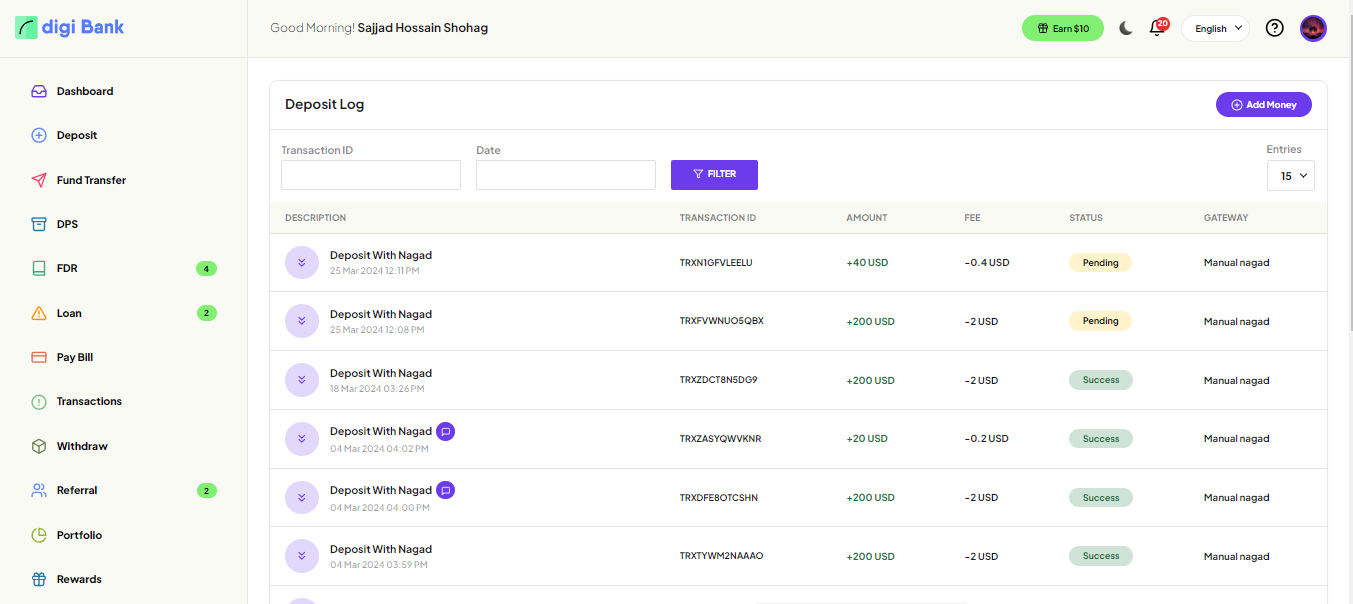Open the Date picker field

565,175
